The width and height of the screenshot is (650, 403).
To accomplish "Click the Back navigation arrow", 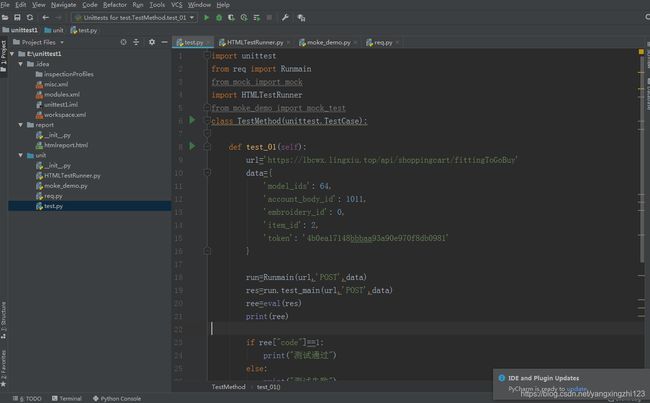I will click(46, 17).
